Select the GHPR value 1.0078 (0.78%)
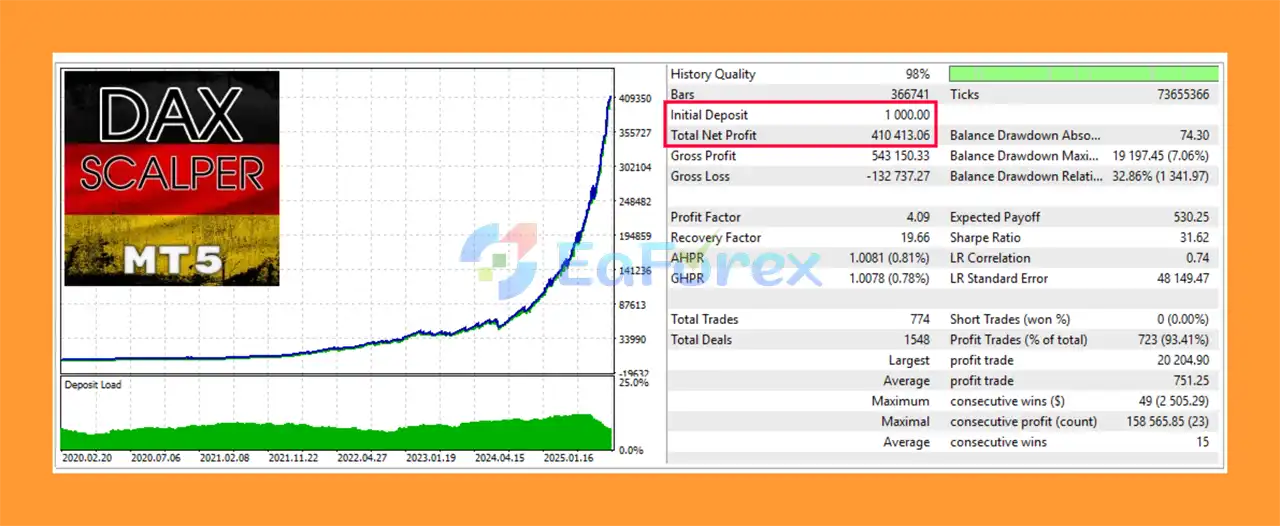 (x=888, y=278)
